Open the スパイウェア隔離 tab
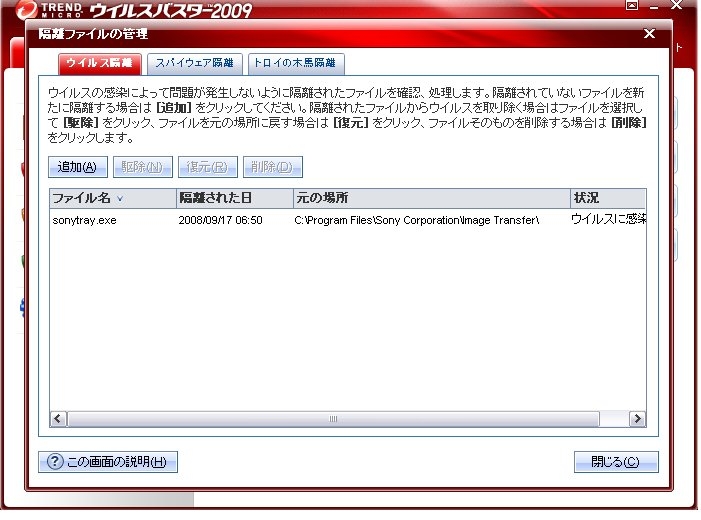 [x=195, y=63]
